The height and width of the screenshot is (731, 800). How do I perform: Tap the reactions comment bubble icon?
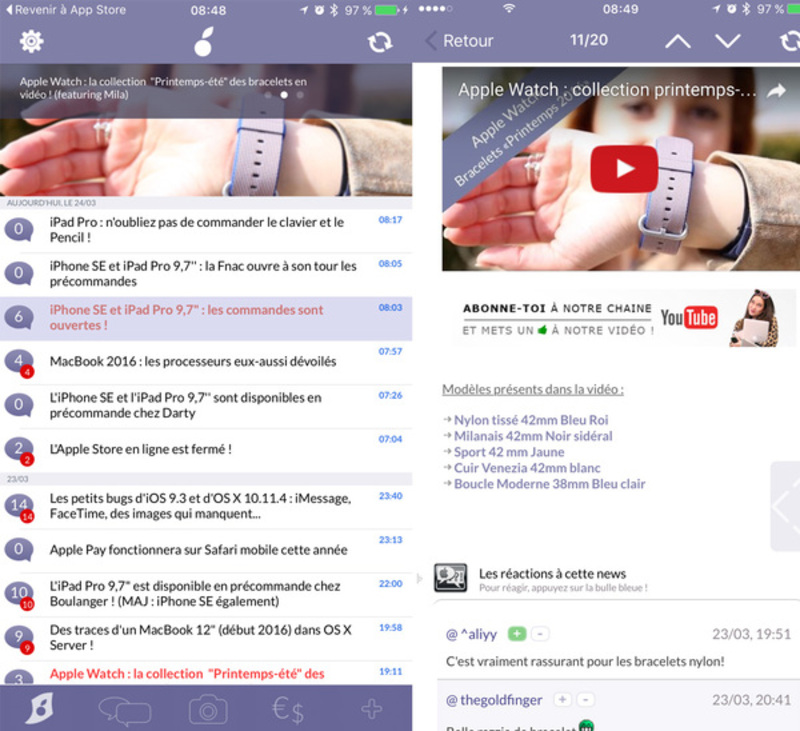450,577
